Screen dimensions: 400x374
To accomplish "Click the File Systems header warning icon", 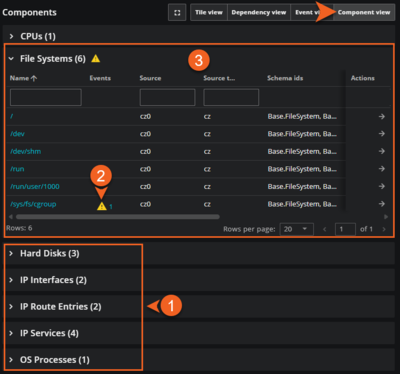I will 96,59.
